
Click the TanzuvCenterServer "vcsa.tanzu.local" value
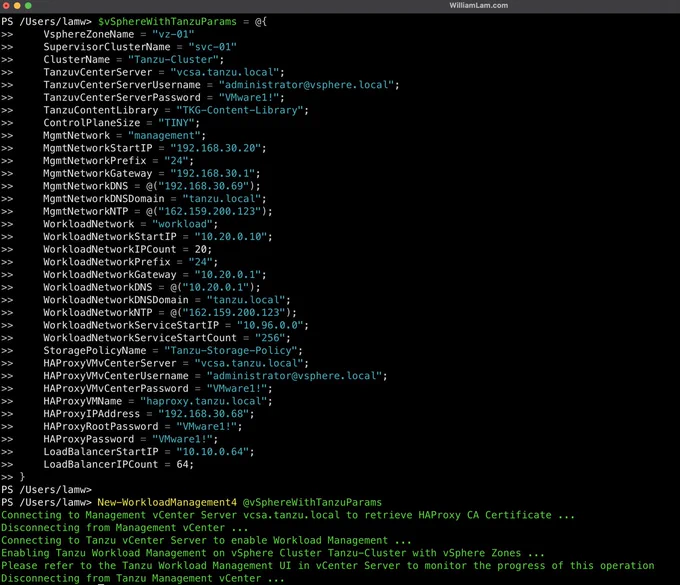(x=225, y=72)
